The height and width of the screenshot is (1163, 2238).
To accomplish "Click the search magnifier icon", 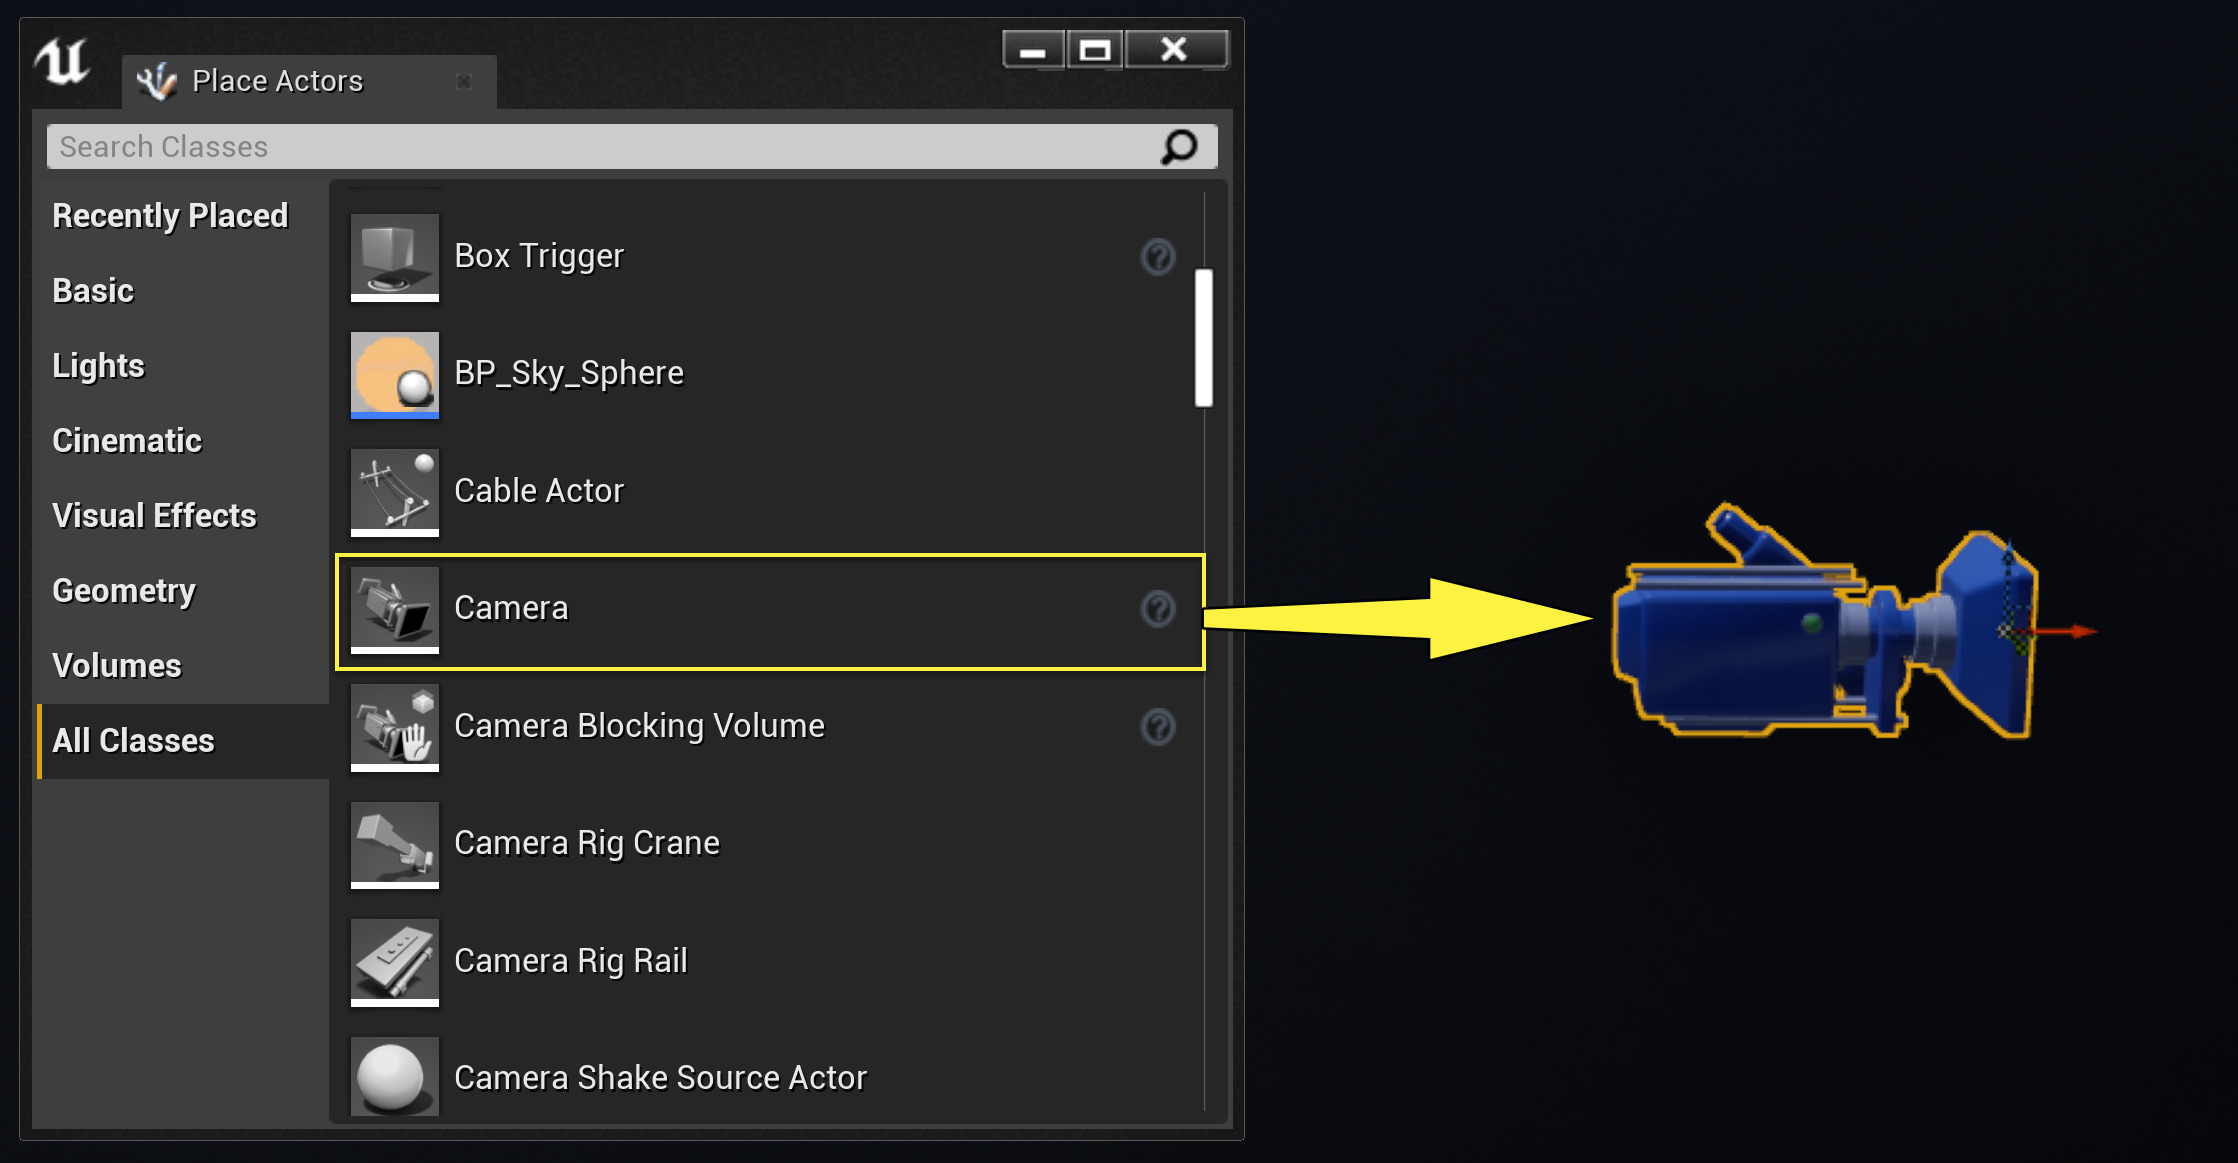I will click(1179, 147).
